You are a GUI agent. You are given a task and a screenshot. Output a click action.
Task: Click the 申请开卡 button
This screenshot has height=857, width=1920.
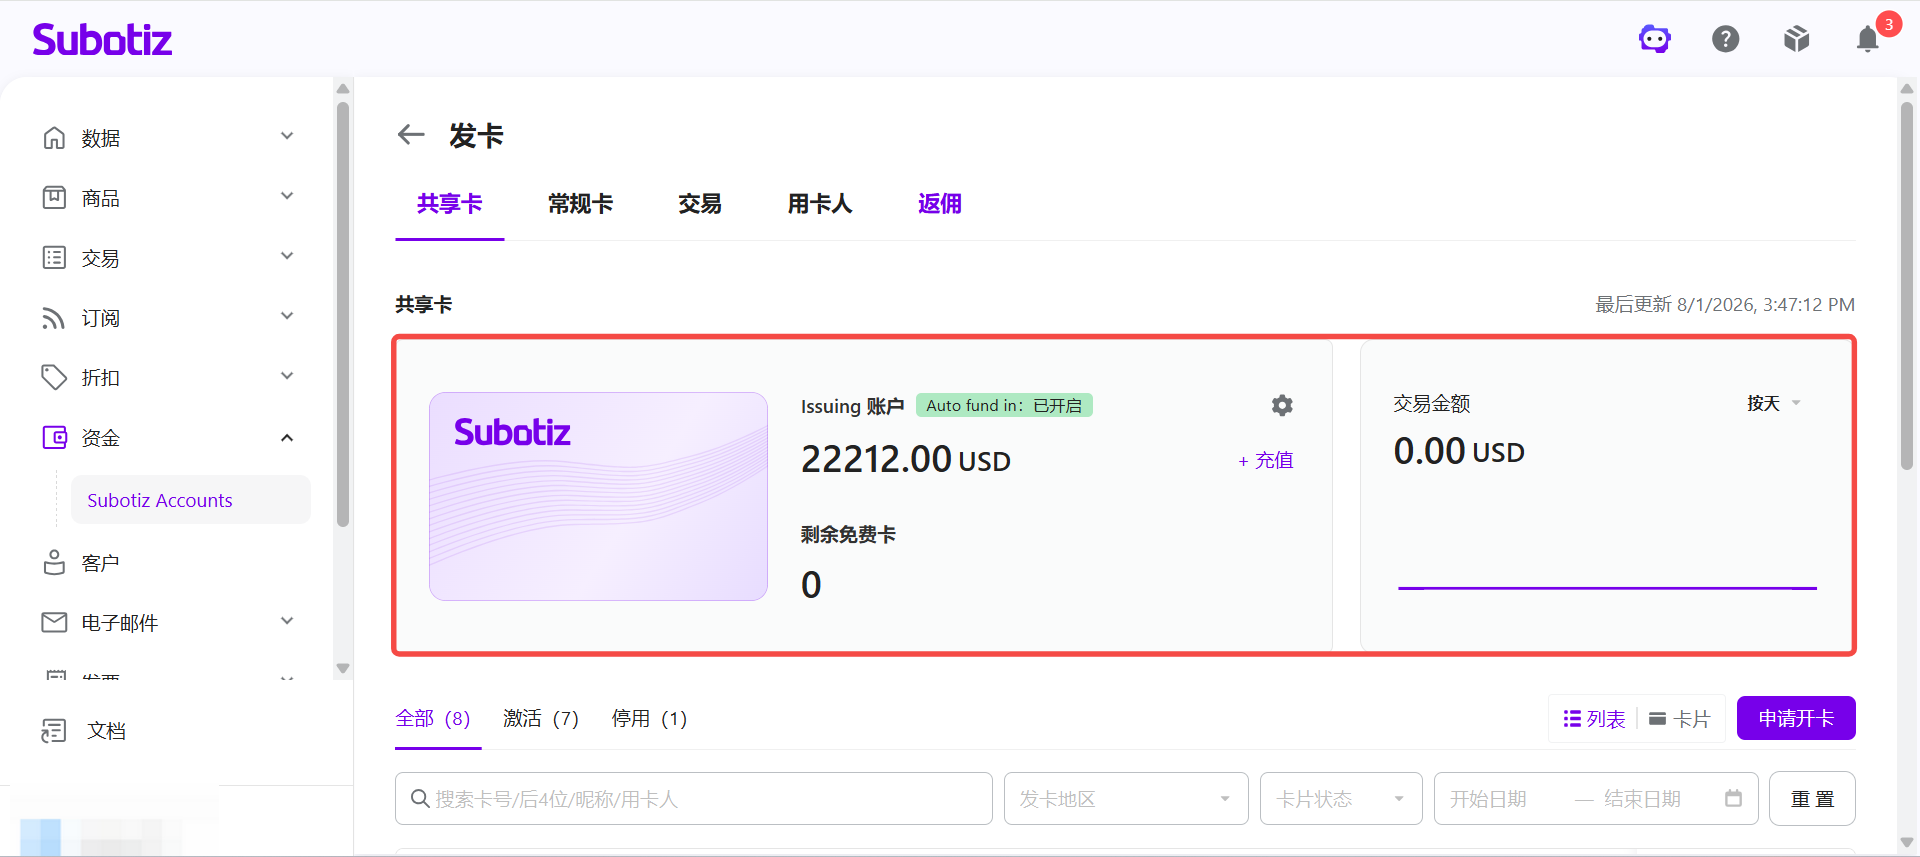pos(1796,718)
